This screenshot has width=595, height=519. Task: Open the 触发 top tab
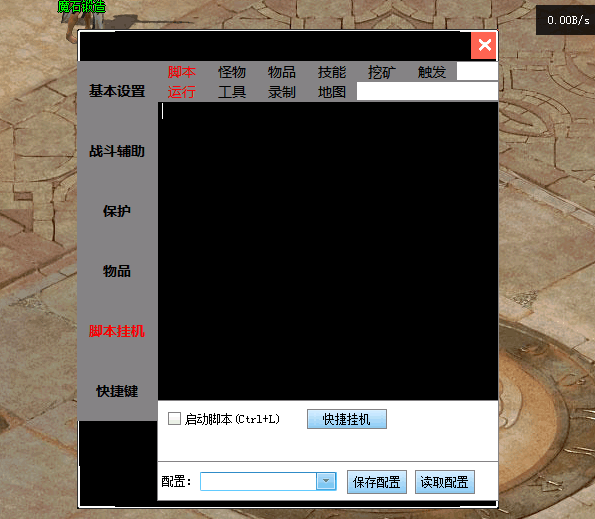(x=432, y=72)
